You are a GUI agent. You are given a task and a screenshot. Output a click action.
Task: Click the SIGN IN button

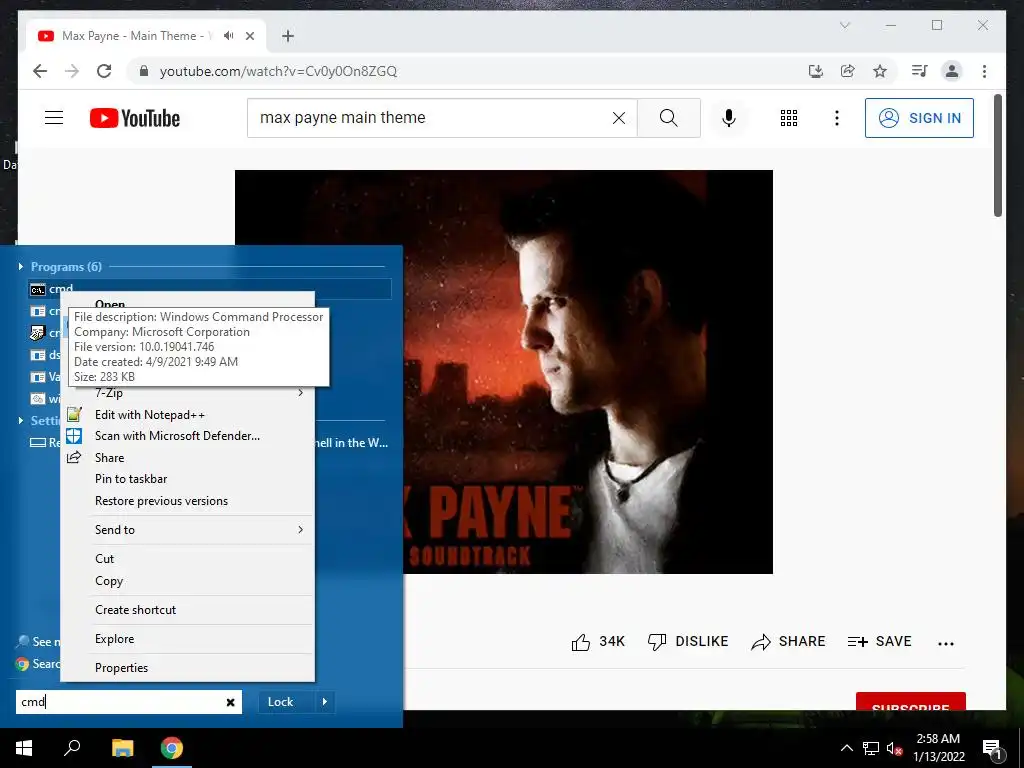920,118
